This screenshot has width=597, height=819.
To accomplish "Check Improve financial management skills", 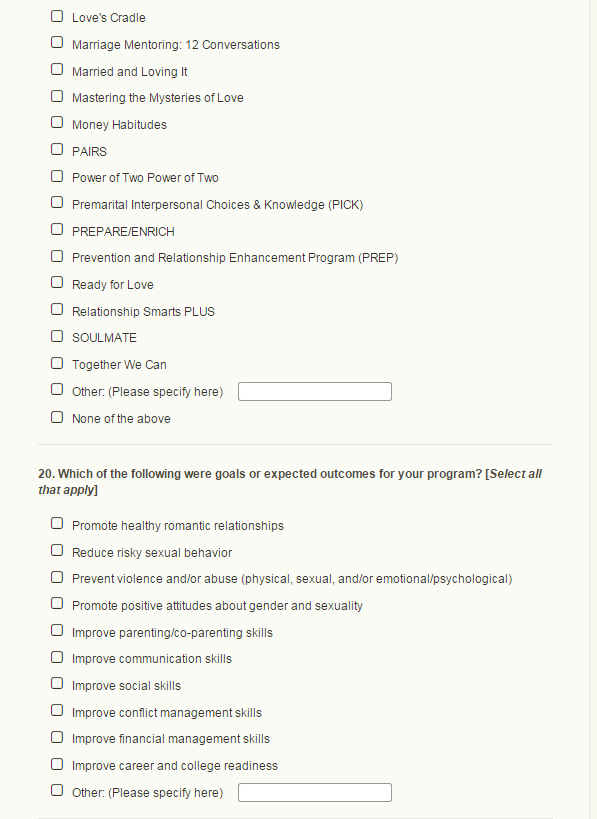I will point(57,737).
